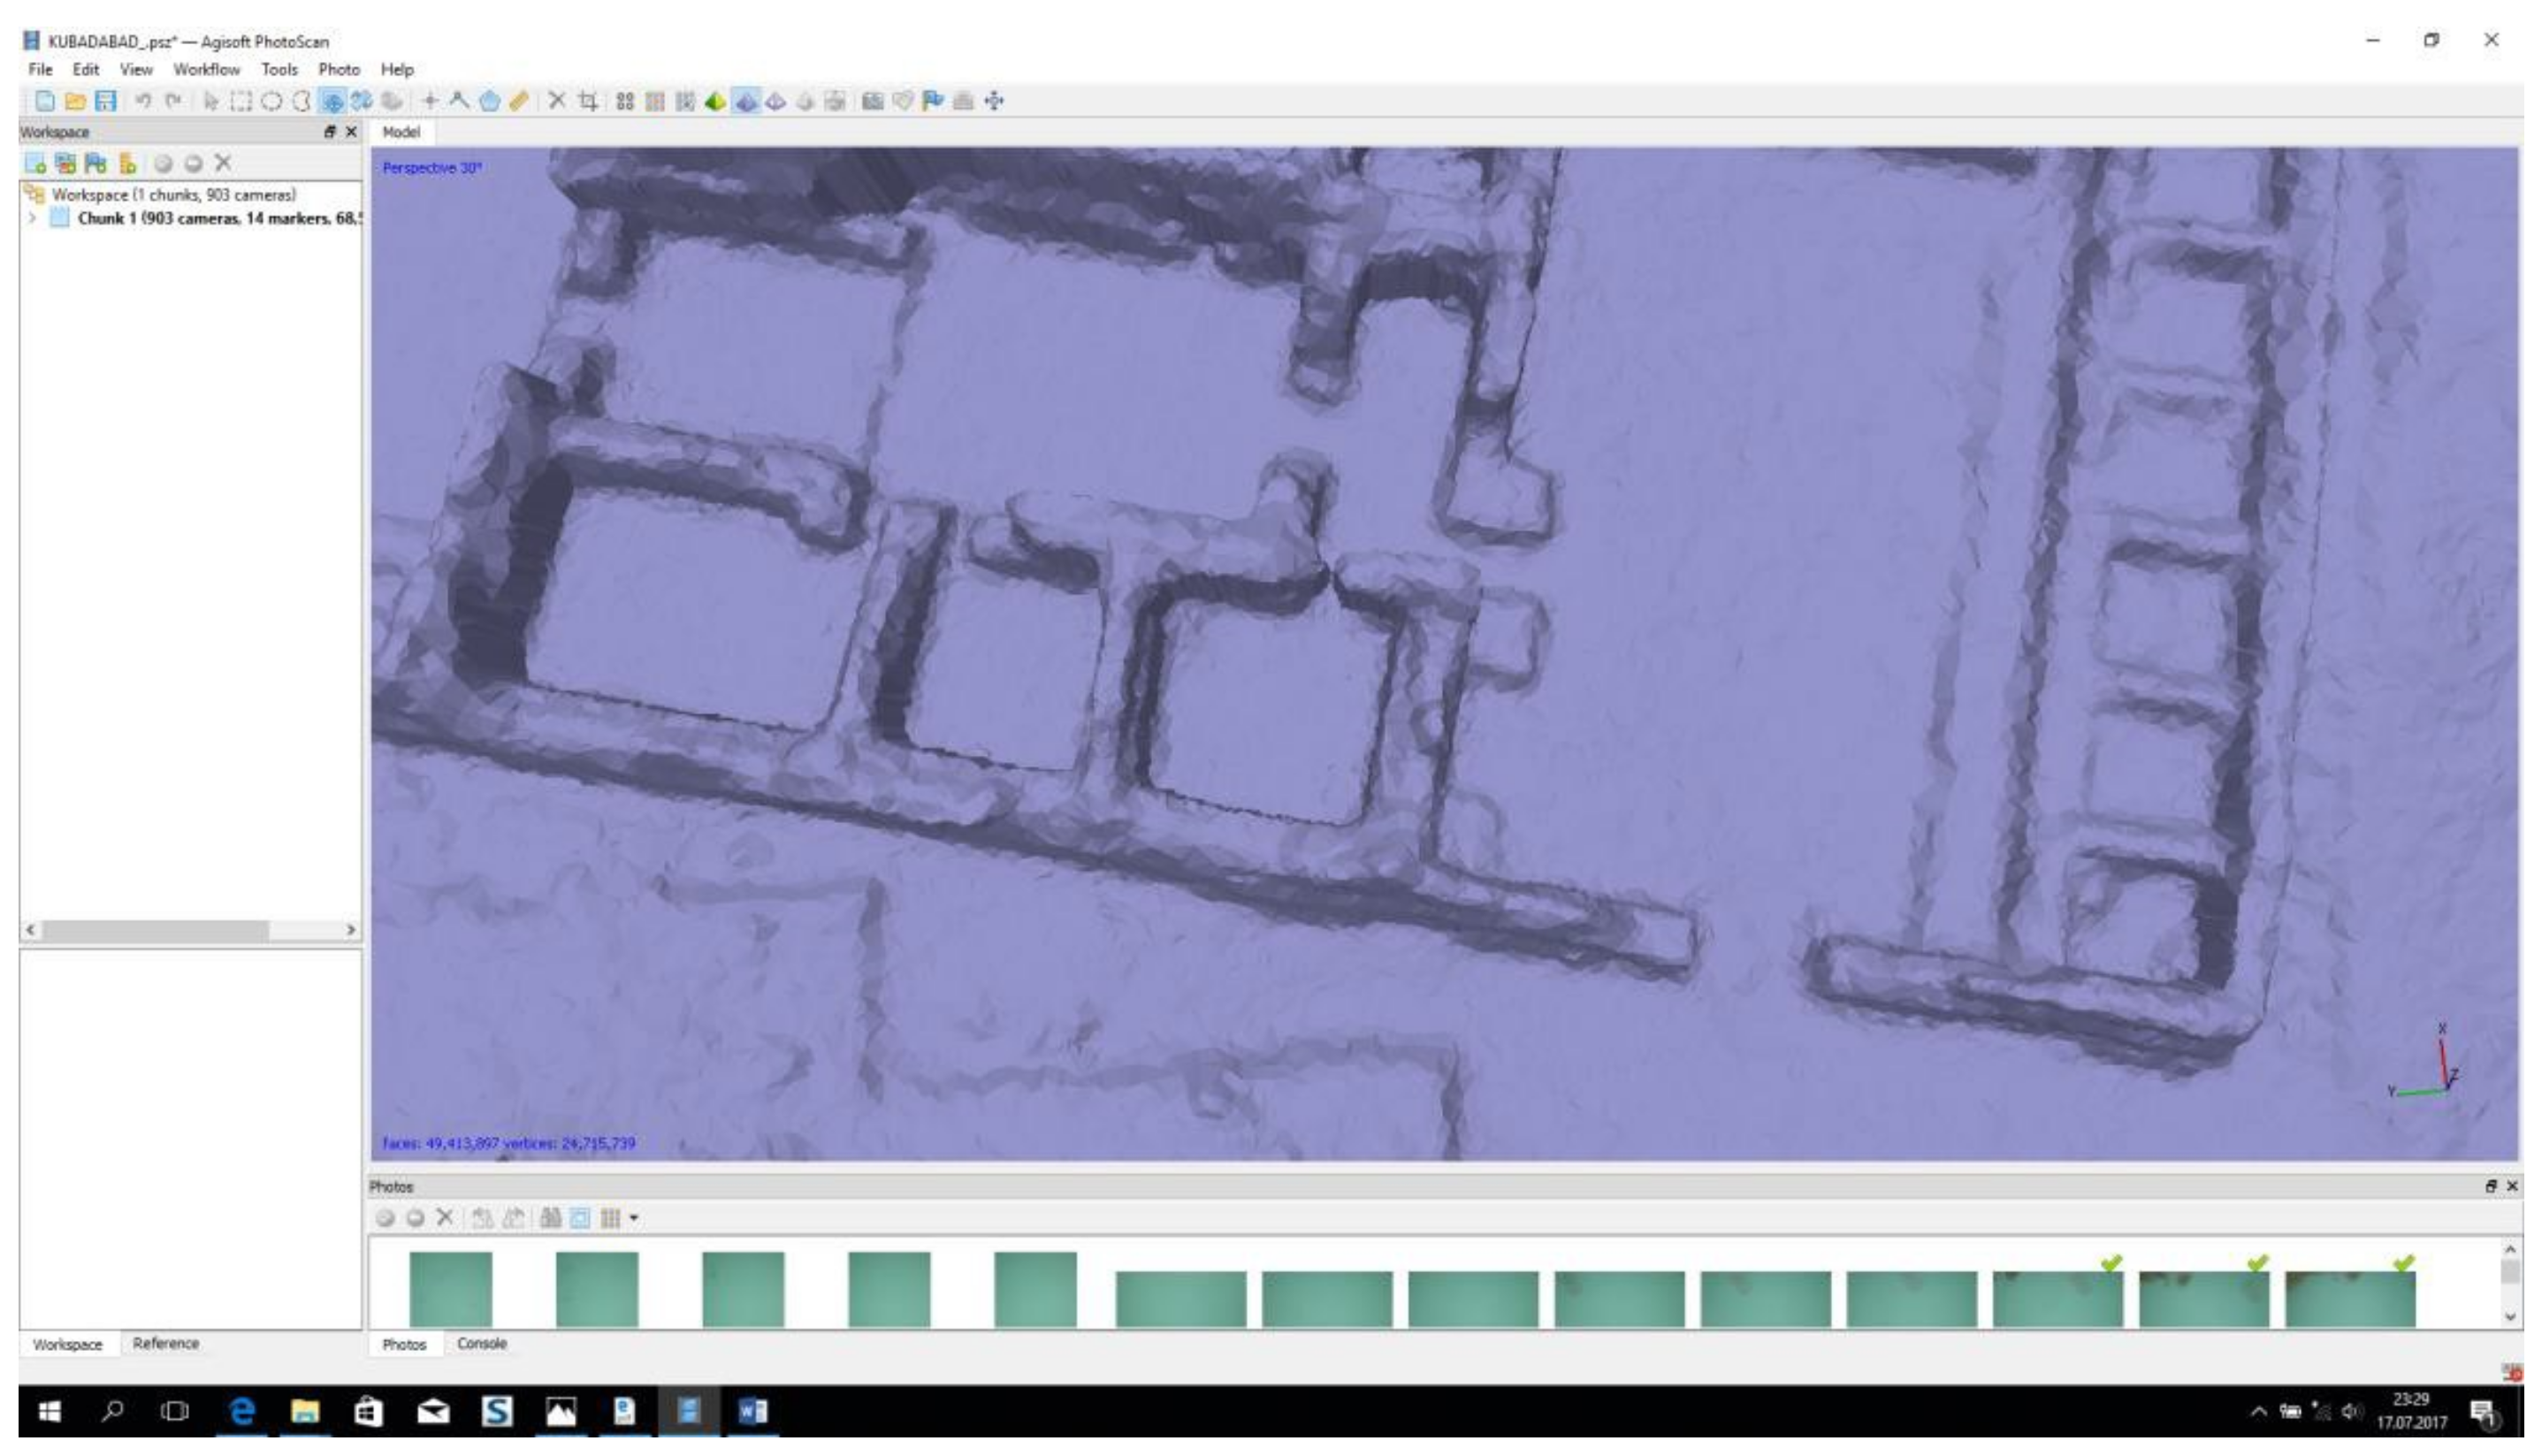Open the Workflow menu
2542x1456 pixels.
(206, 70)
